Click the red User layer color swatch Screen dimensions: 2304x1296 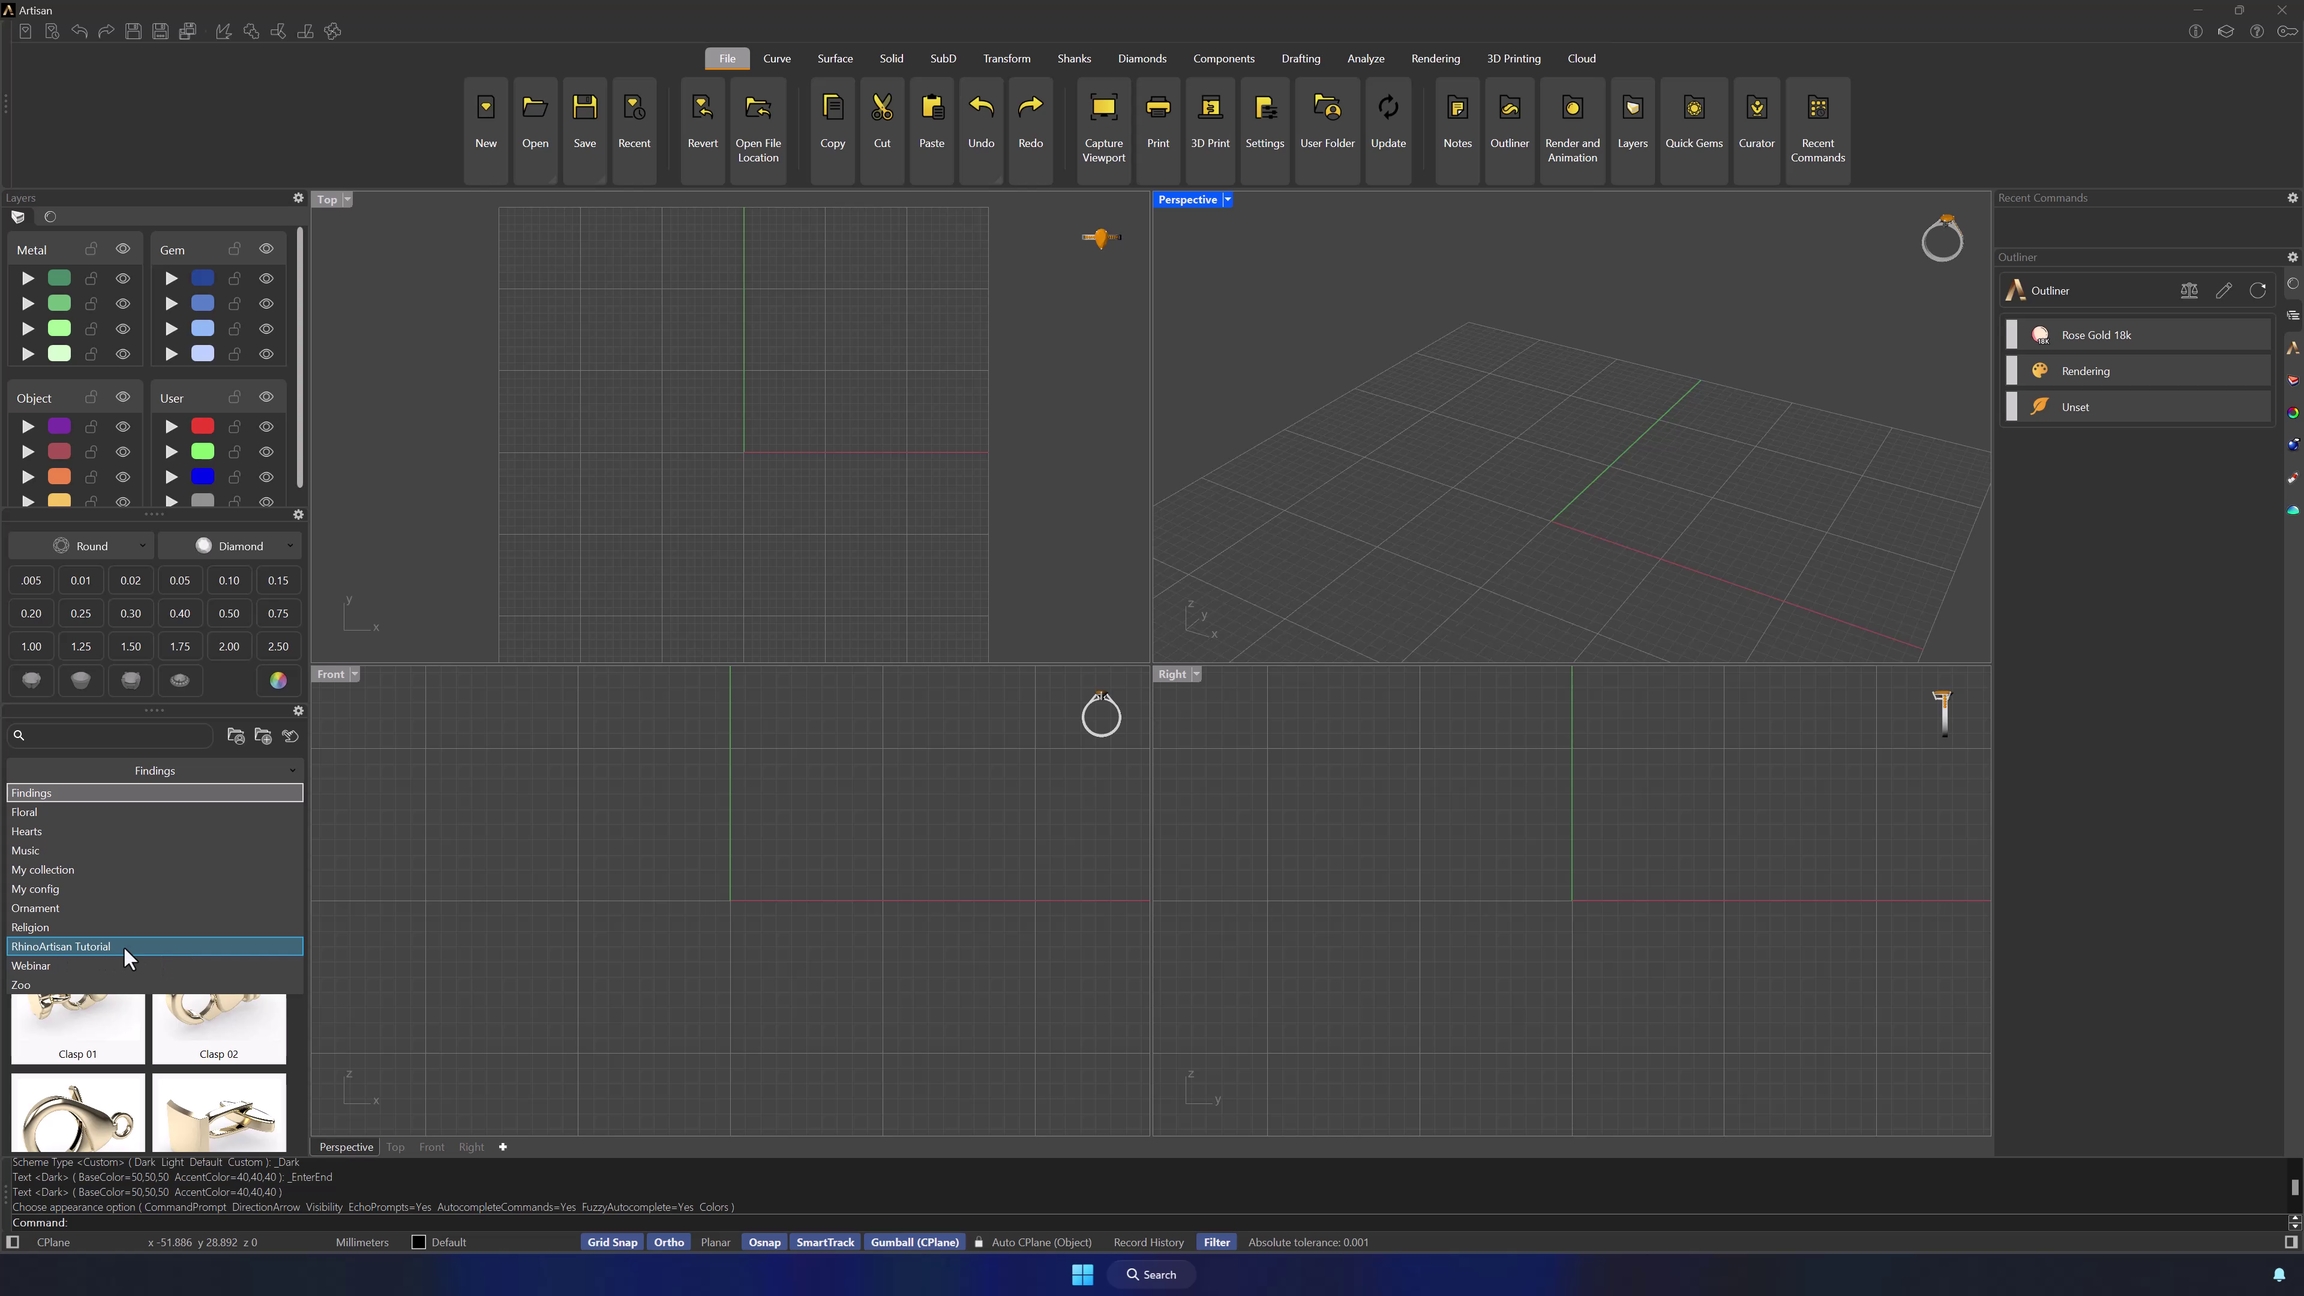202,427
